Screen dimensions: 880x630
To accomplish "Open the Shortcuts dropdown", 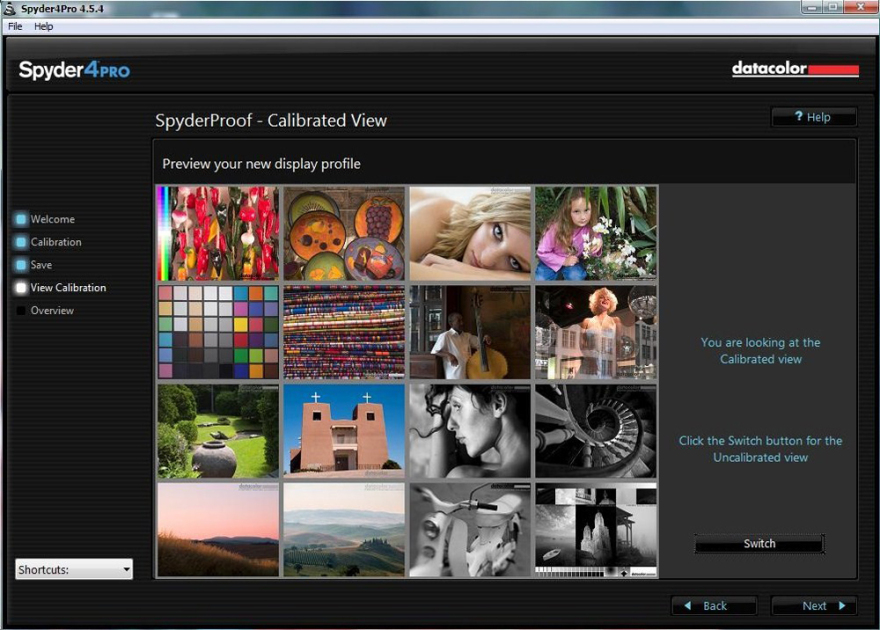I will [x=74, y=569].
